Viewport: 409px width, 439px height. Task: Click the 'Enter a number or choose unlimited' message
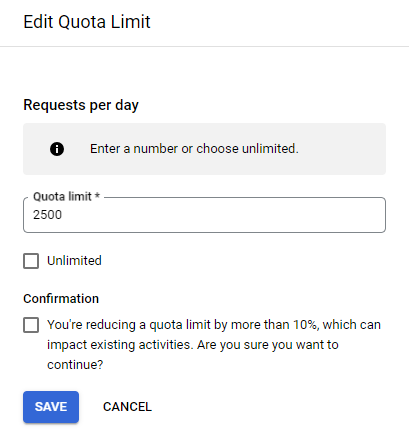click(x=194, y=149)
